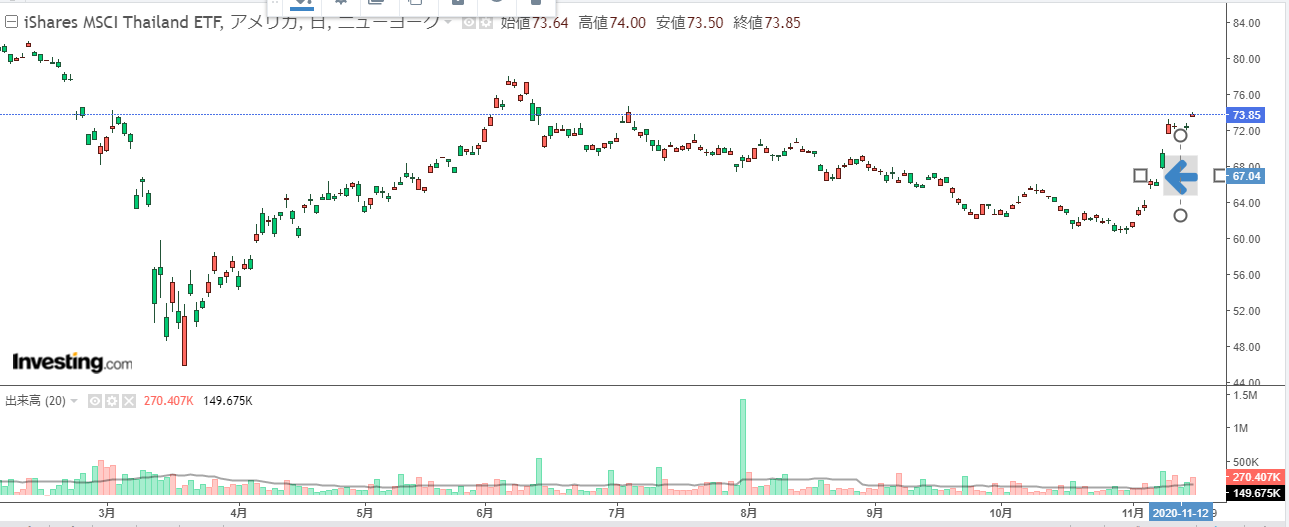Viewport: 1289px width, 527px height.
Task: Toggle the eye icon of 出来高 indicator
Action: click(x=95, y=401)
